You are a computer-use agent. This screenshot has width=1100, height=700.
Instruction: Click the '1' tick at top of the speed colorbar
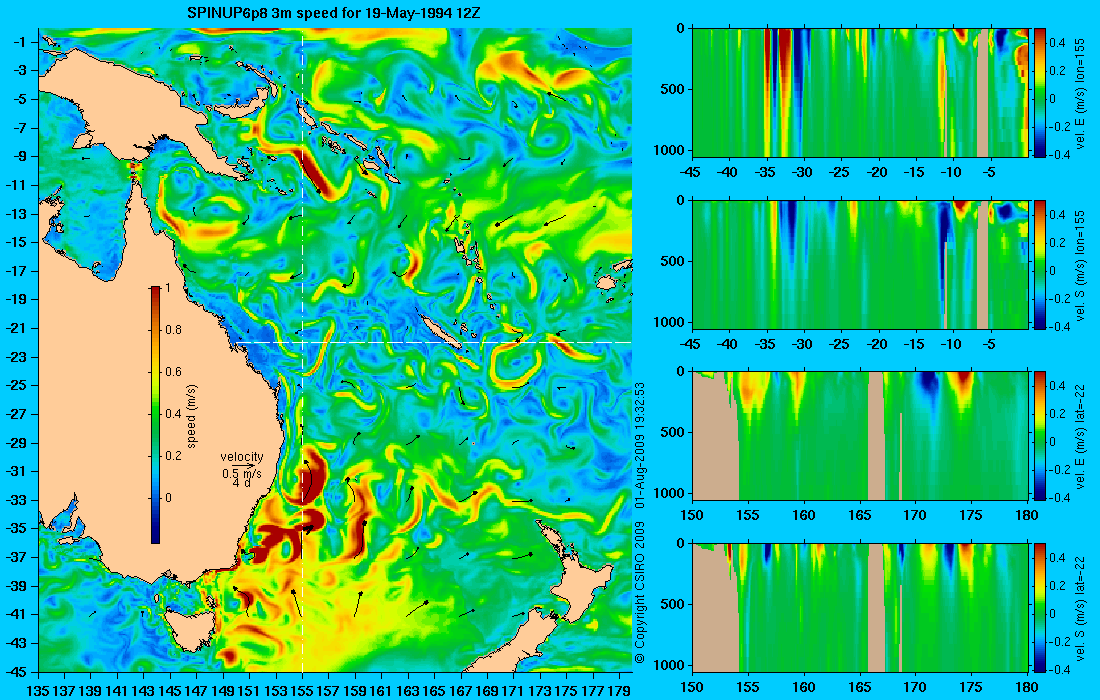(x=166, y=288)
